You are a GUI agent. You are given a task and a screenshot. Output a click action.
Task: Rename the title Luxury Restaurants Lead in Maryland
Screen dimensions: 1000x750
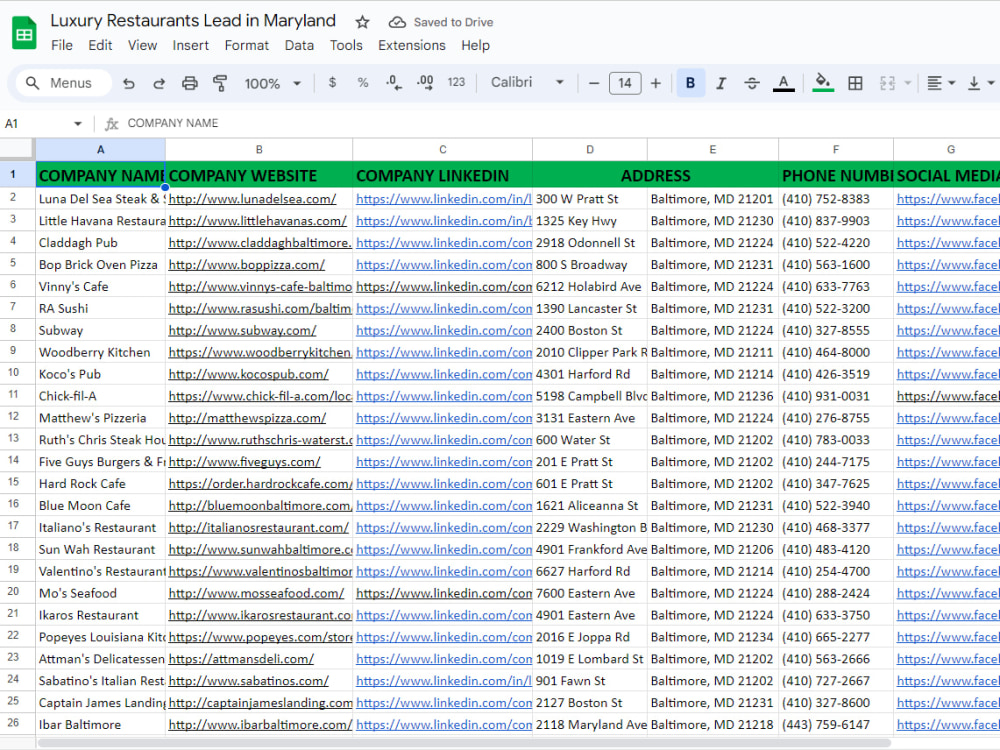pos(193,20)
